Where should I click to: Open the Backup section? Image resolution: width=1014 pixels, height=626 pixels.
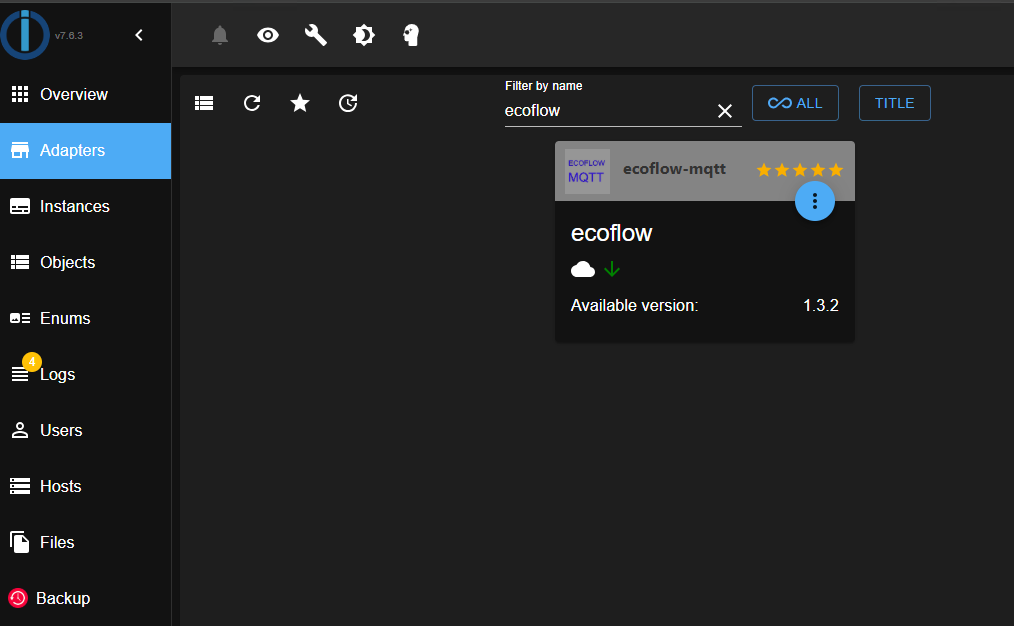tap(85, 598)
